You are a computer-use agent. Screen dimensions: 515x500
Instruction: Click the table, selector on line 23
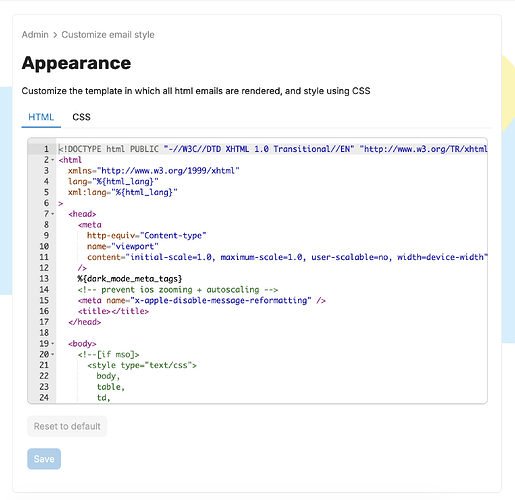point(111,387)
